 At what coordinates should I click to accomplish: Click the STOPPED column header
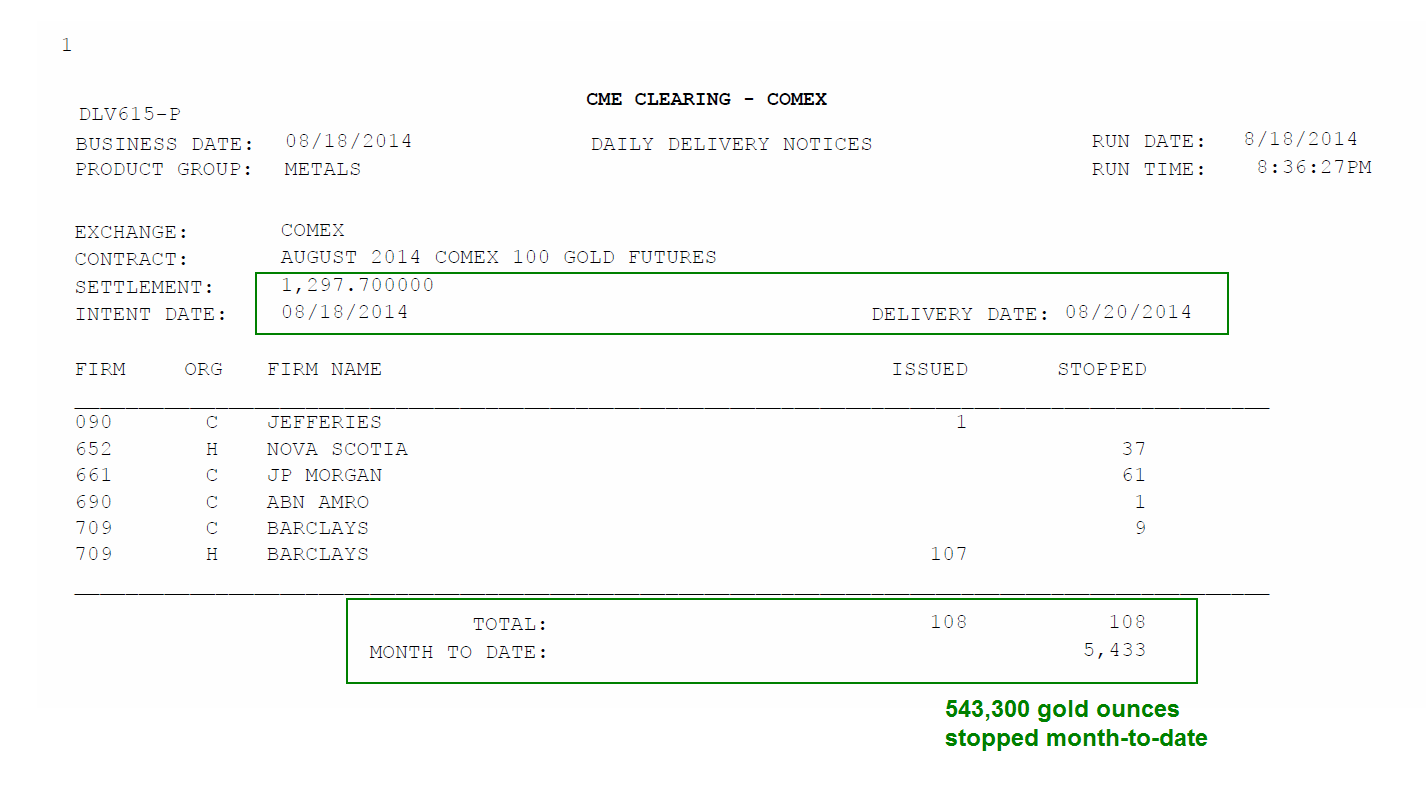[1102, 369]
